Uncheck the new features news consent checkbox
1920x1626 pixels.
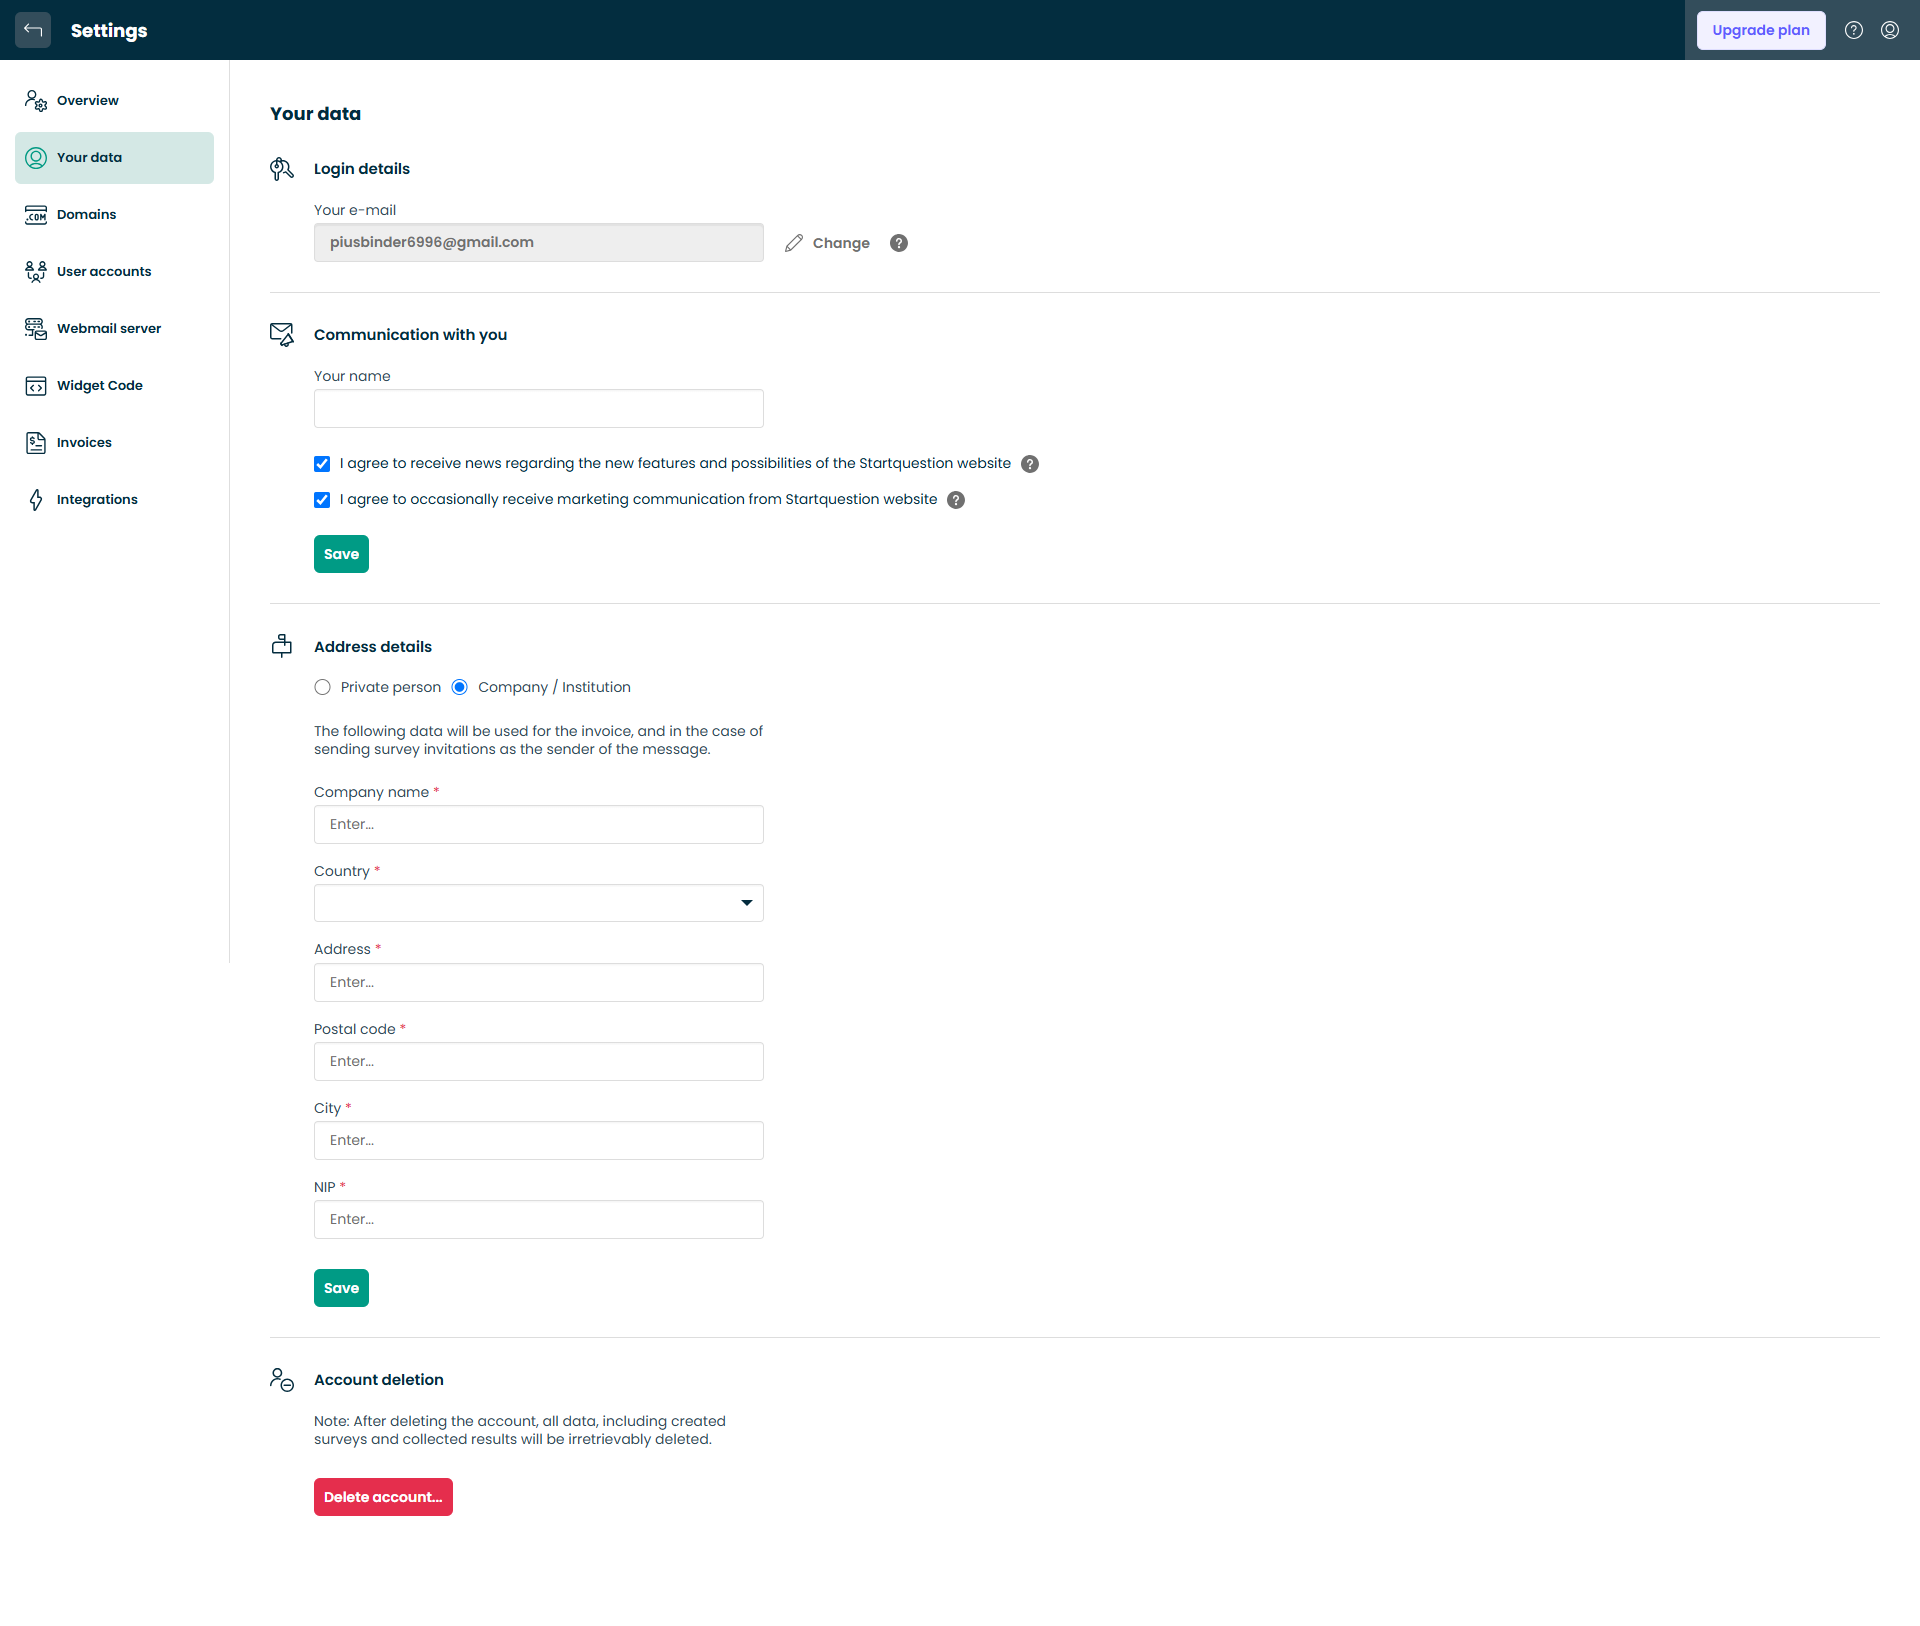(322, 464)
